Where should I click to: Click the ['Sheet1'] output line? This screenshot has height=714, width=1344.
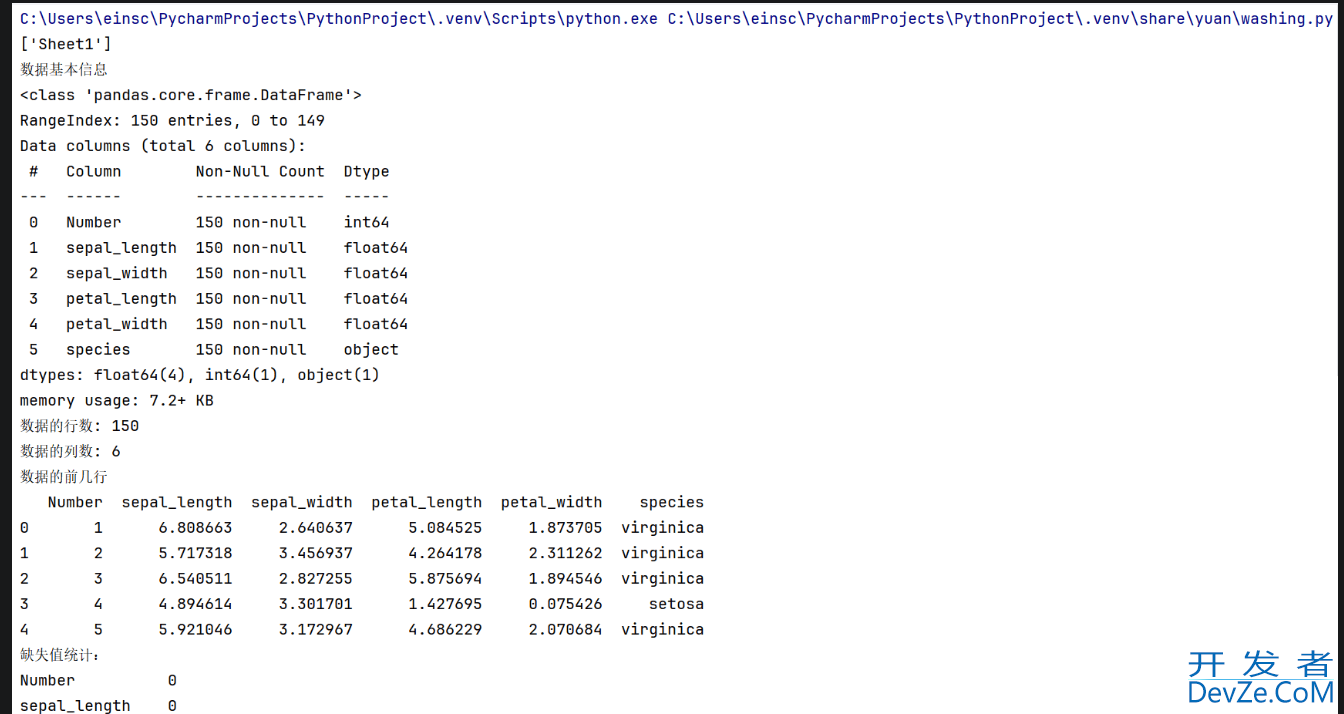click(66, 44)
